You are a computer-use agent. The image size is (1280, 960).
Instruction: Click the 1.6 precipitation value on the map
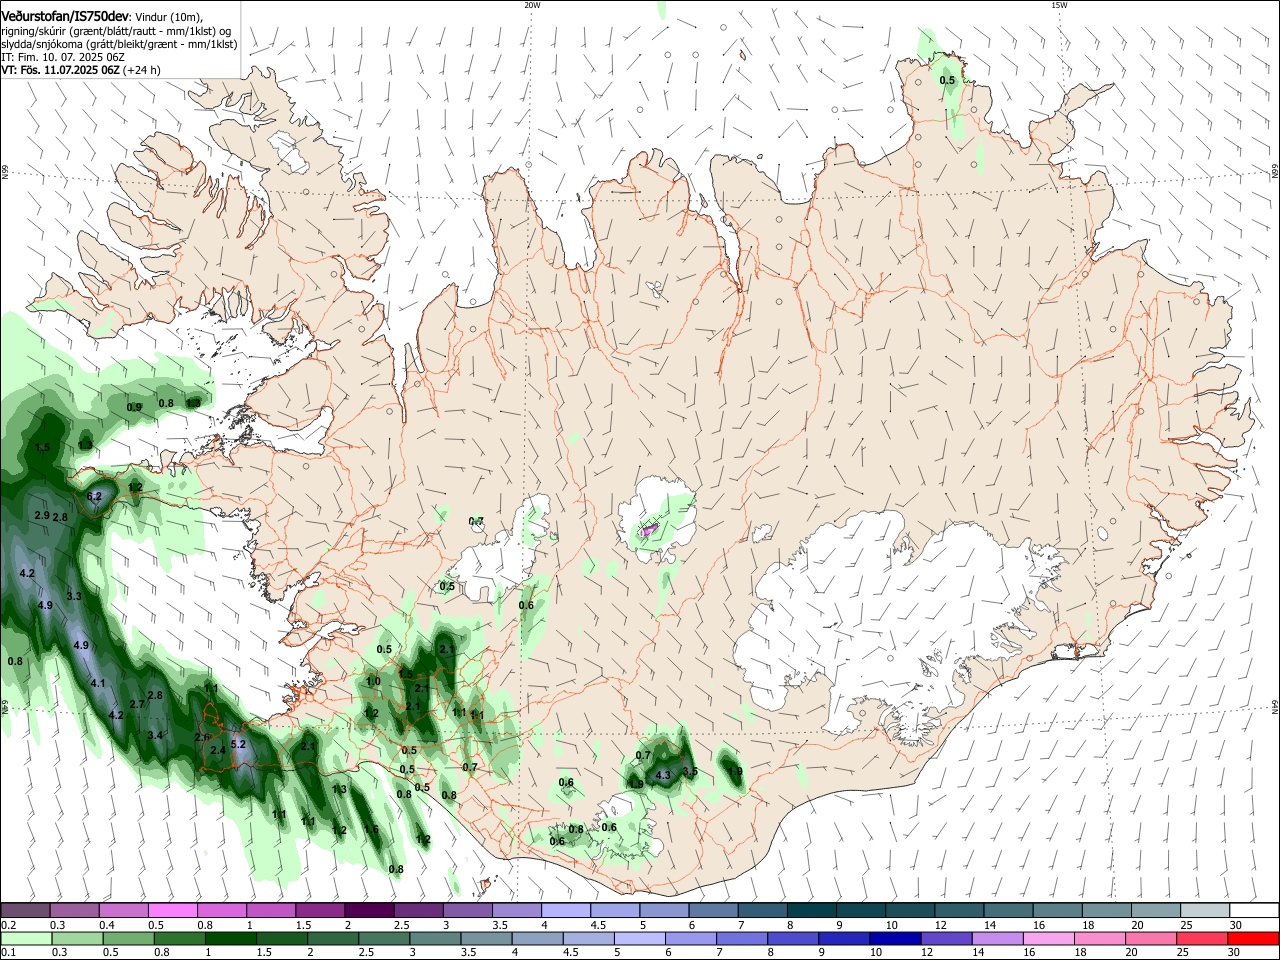click(x=371, y=829)
